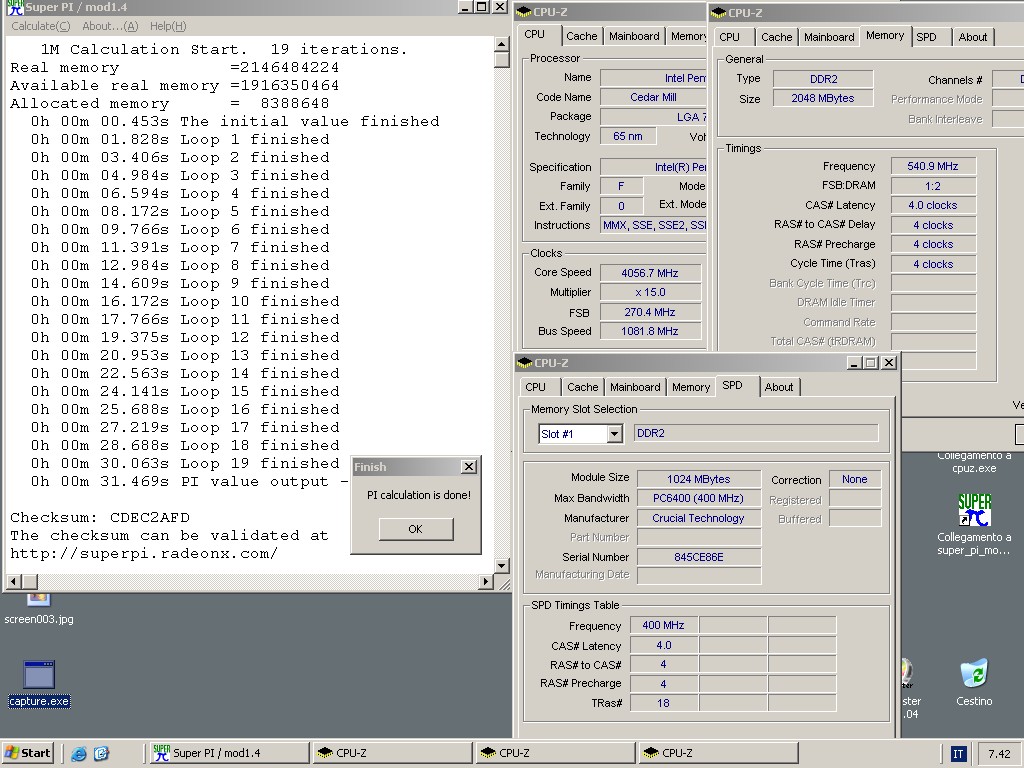Click the CAS# Latency value 4.0 clocks
1024x768 pixels.
[x=933, y=205]
